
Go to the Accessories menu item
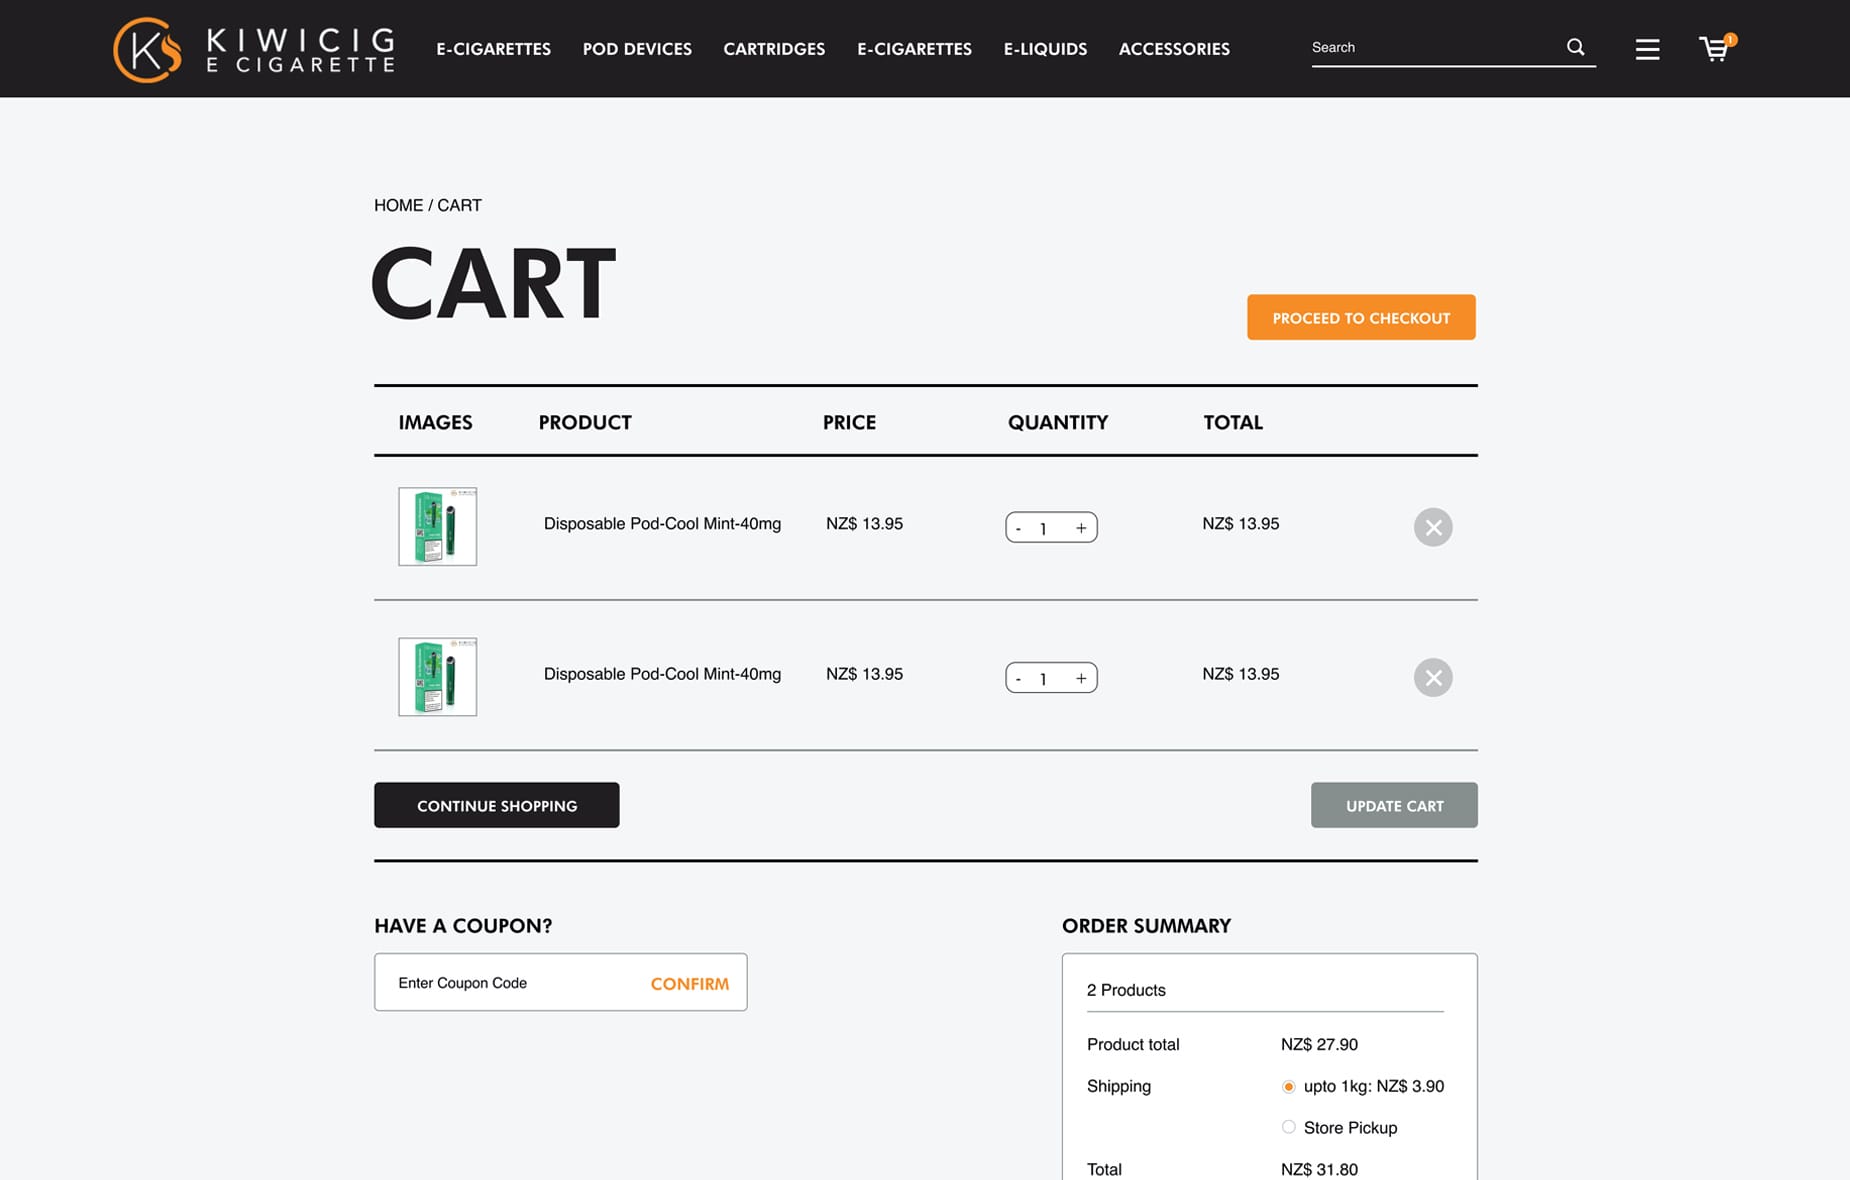point(1174,49)
